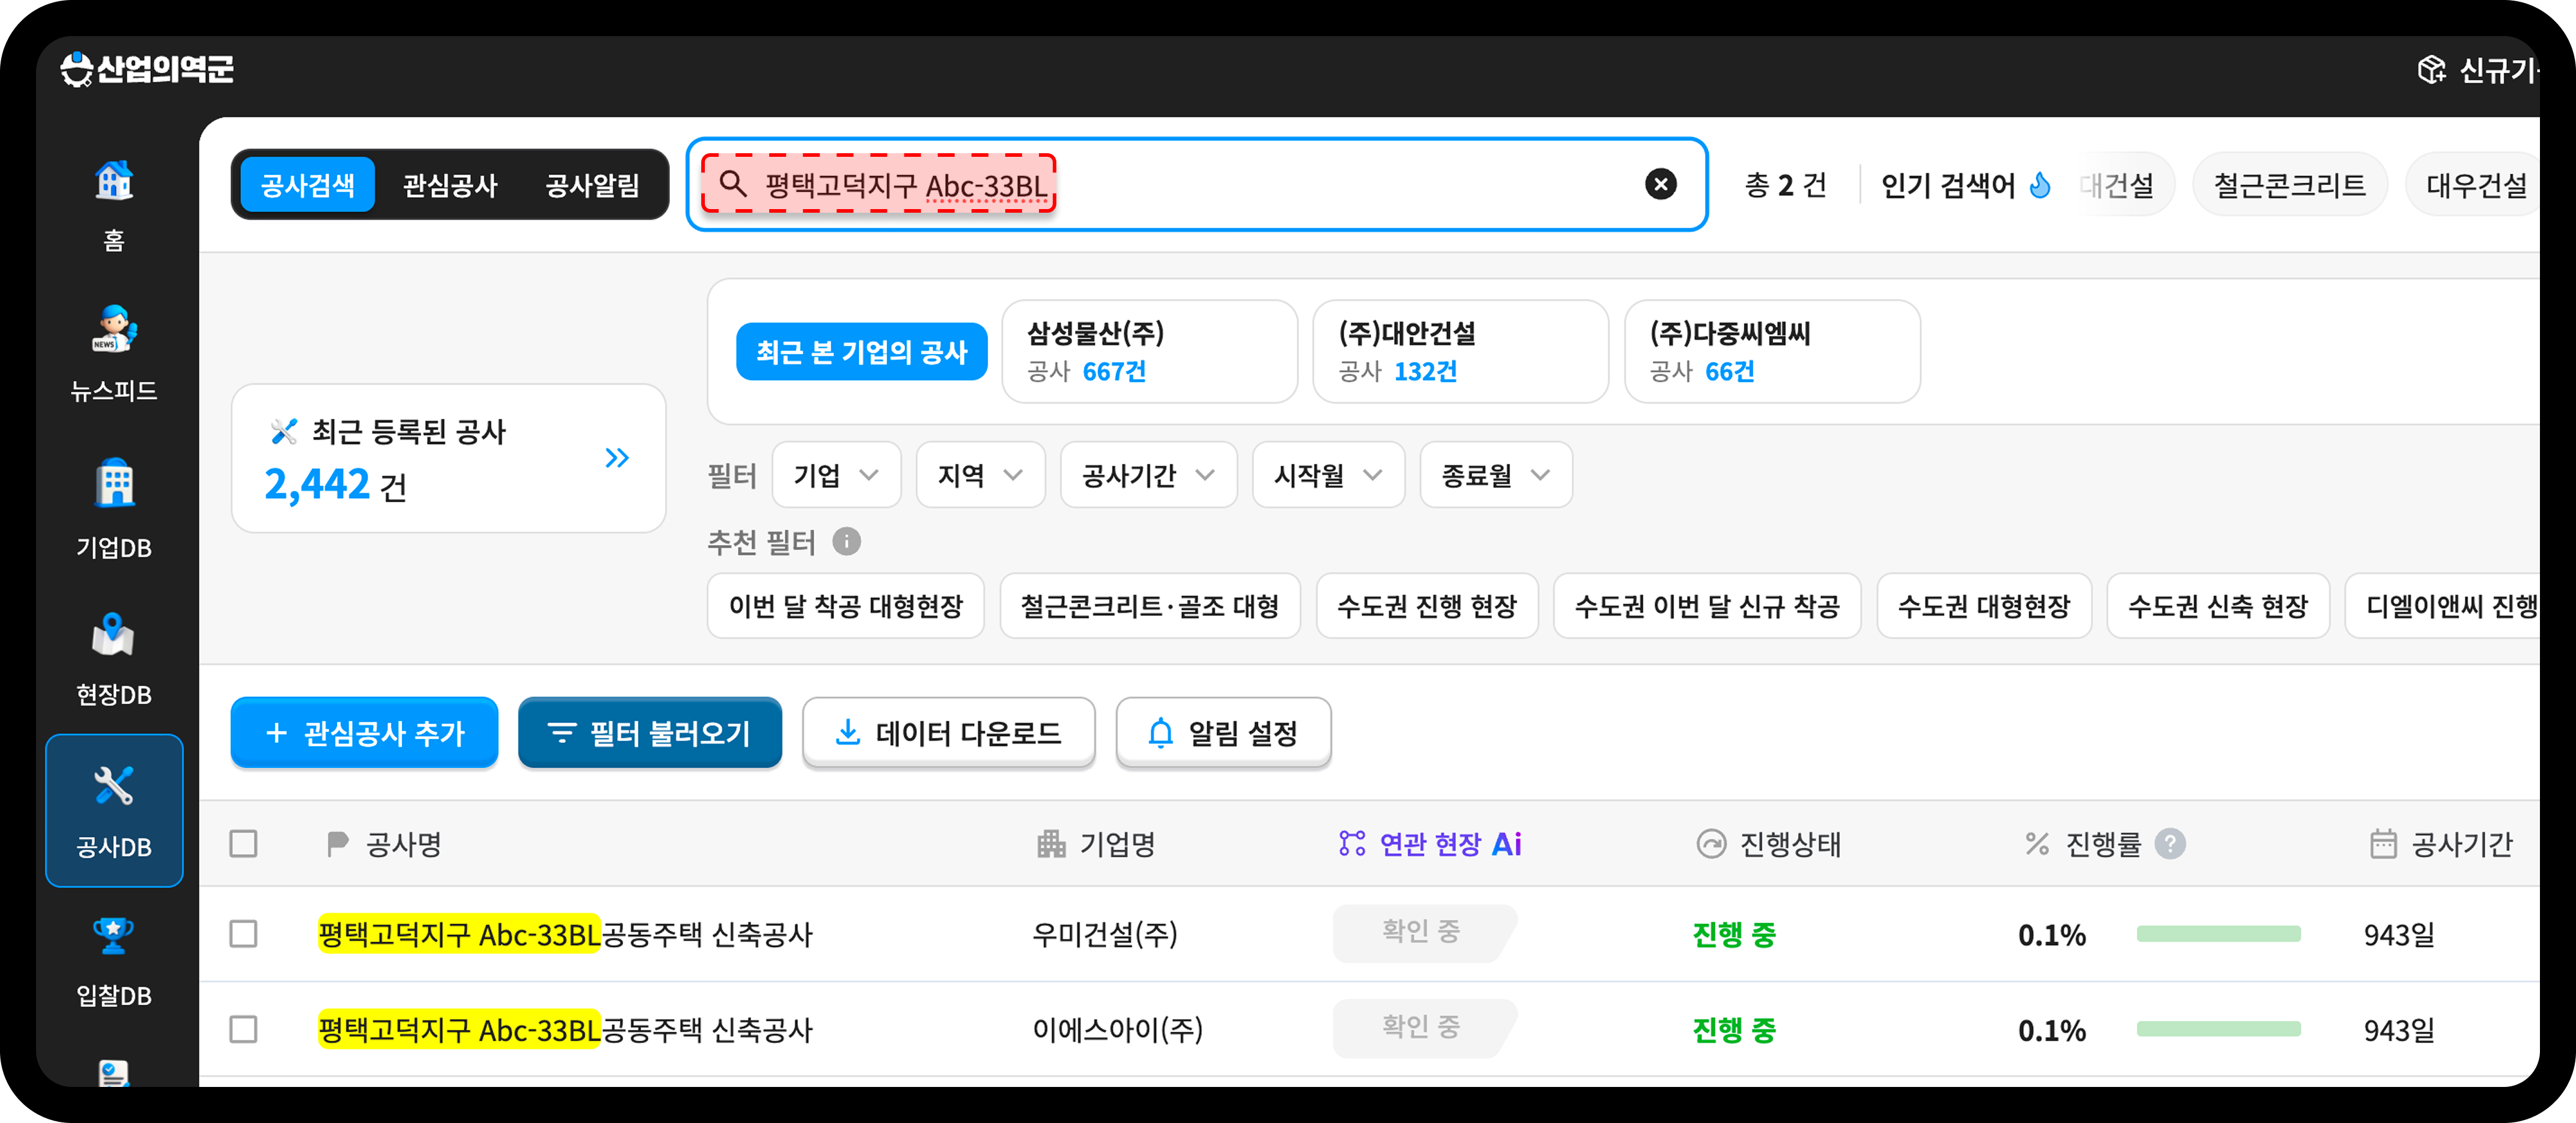Click the 알림 설정 button
The image size is (2576, 1123).
click(1223, 733)
